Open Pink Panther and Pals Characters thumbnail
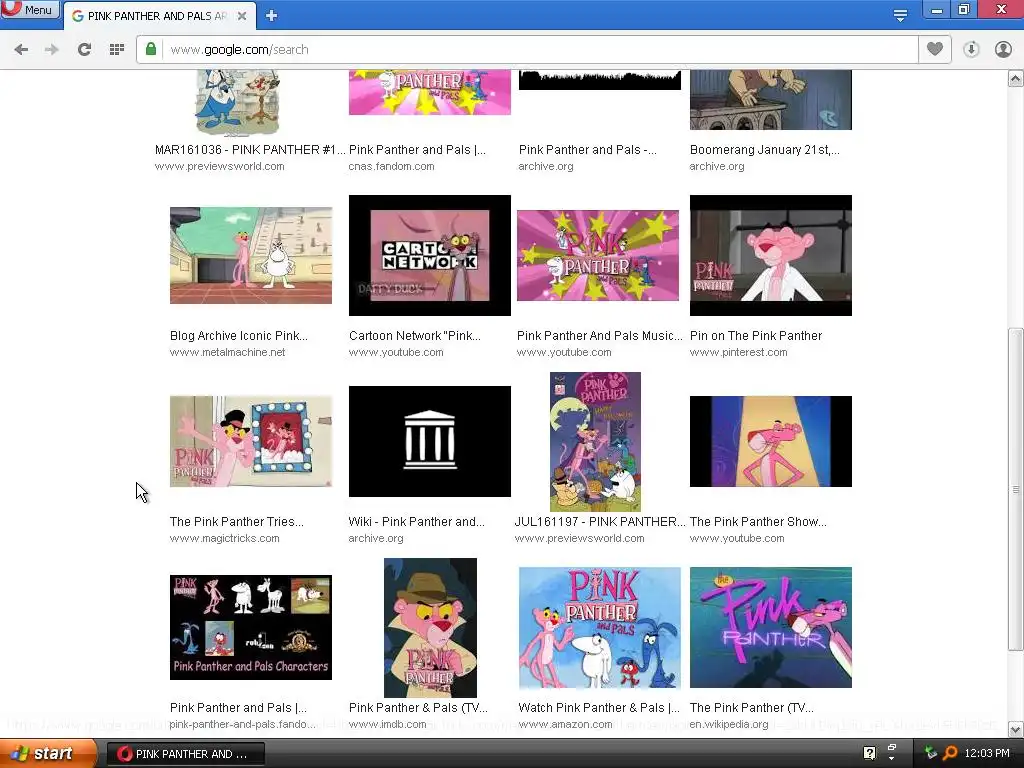Image resolution: width=1024 pixels, height=768 pixels. point(251,628)
